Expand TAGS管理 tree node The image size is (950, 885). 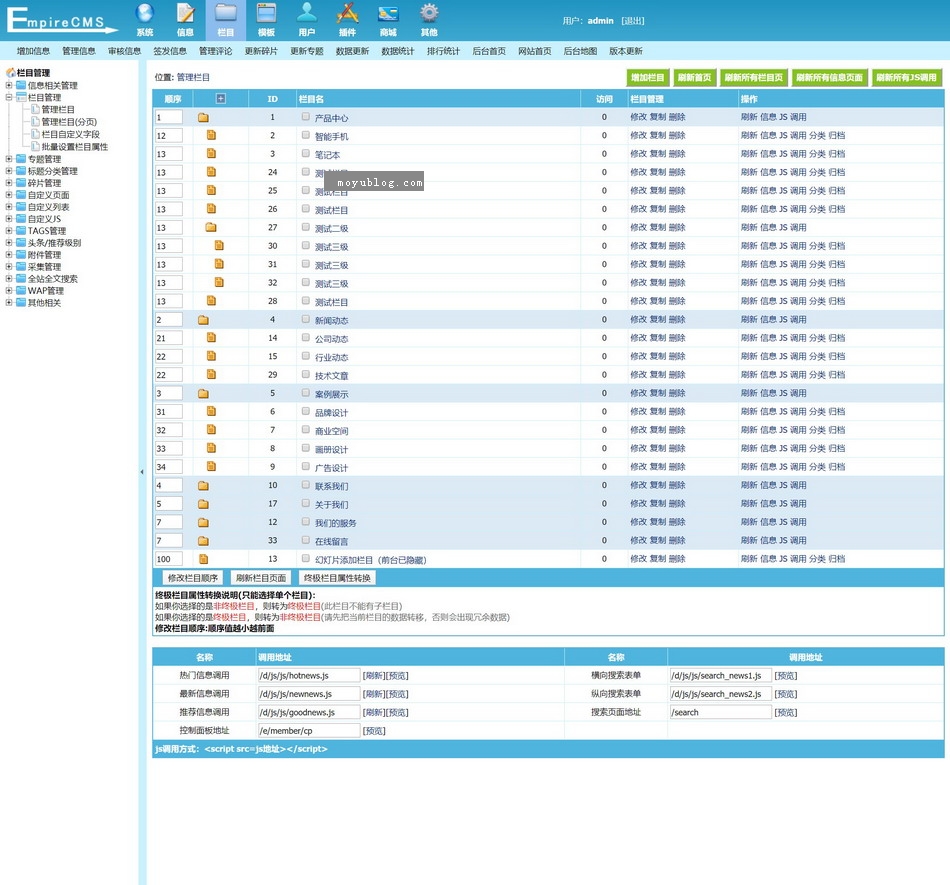[9, 231]
